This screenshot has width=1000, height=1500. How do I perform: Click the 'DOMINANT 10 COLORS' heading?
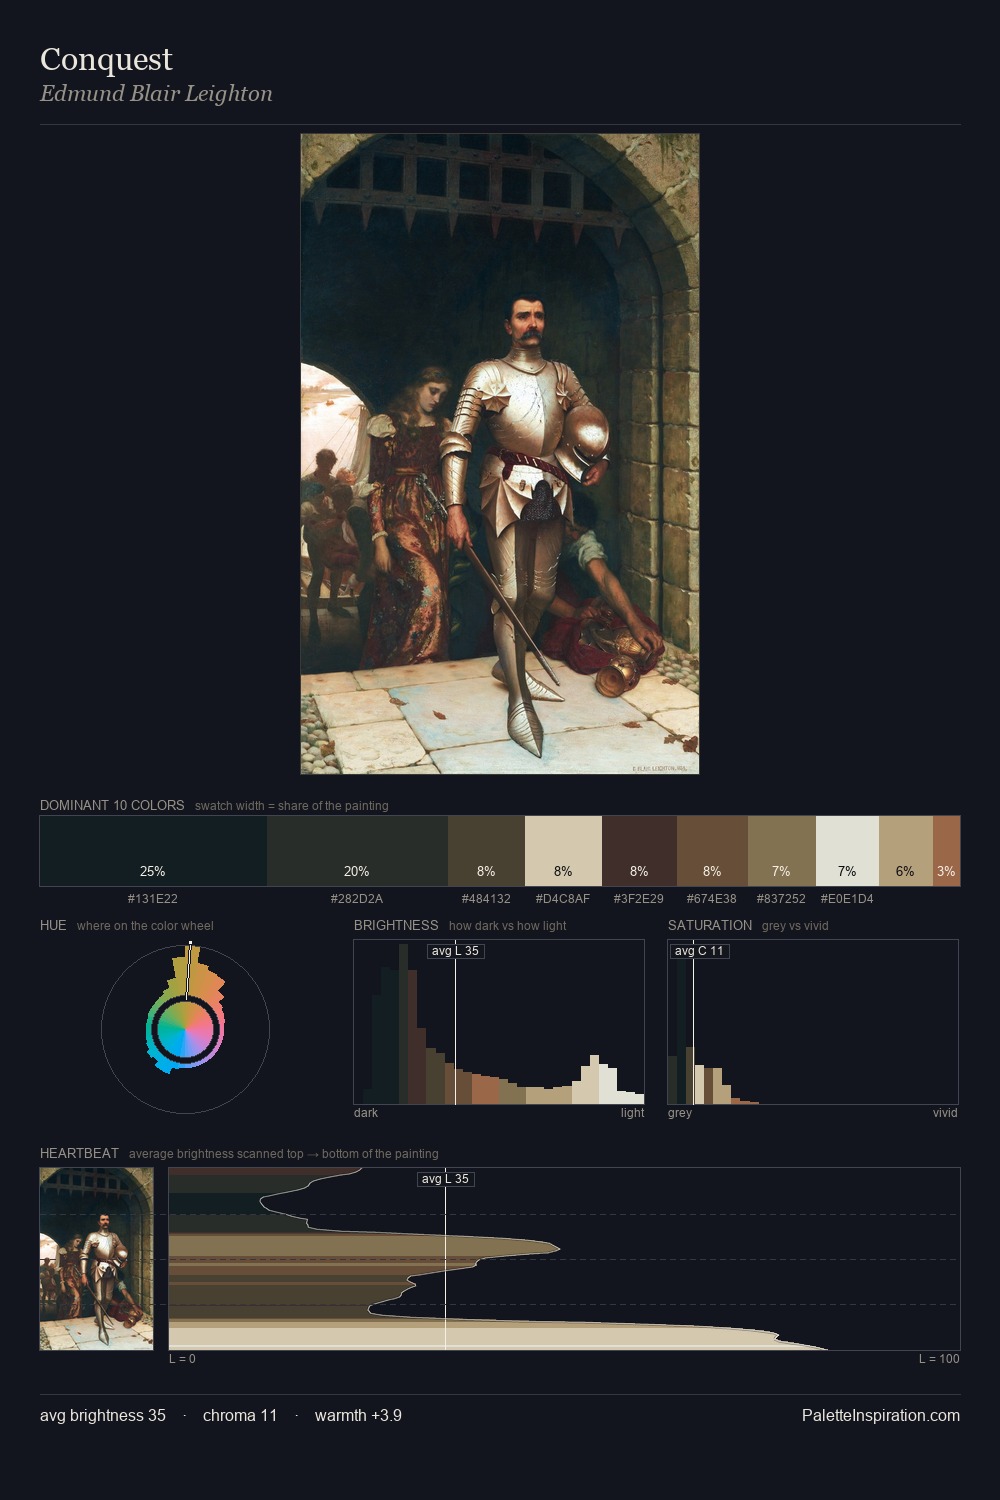(112, 805)
